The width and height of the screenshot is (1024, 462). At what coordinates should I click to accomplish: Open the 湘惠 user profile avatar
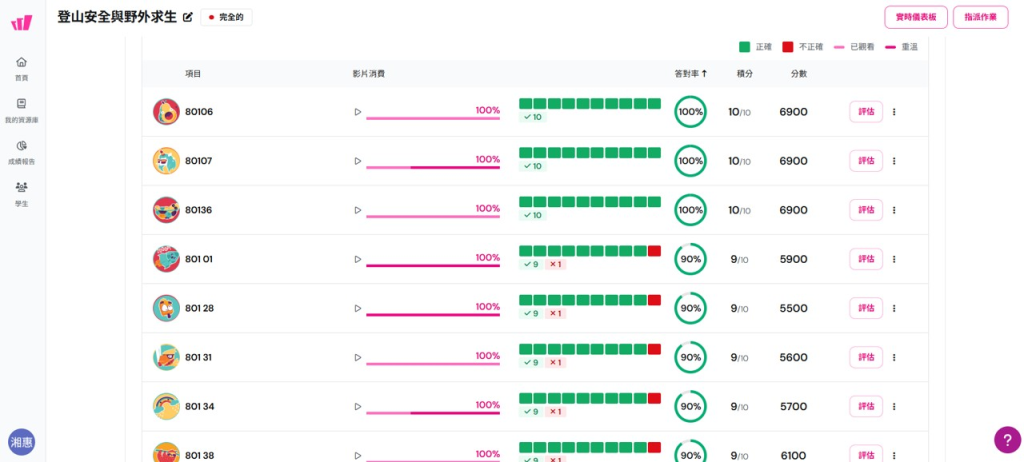pos(21,441)
